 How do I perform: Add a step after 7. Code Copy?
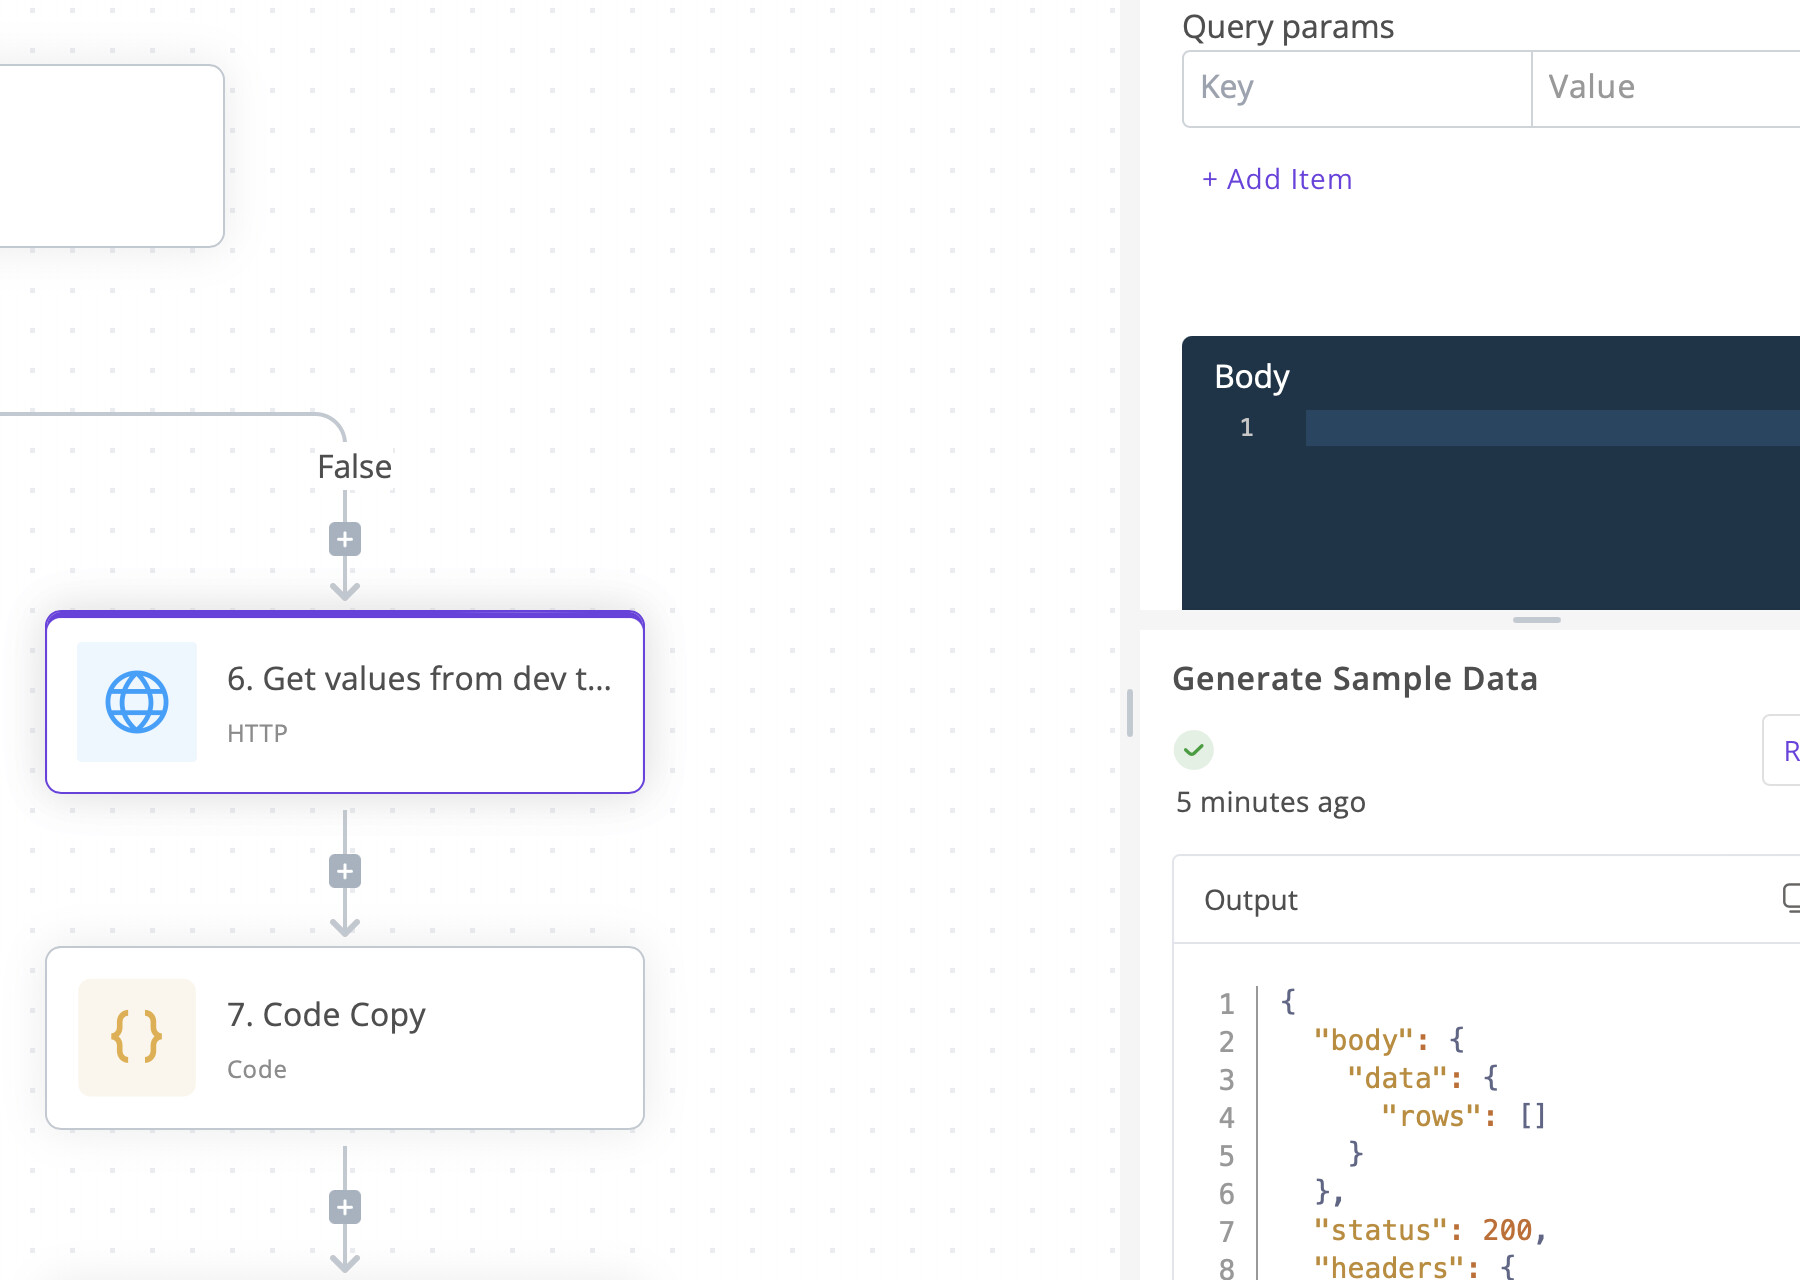(345, 1208)
